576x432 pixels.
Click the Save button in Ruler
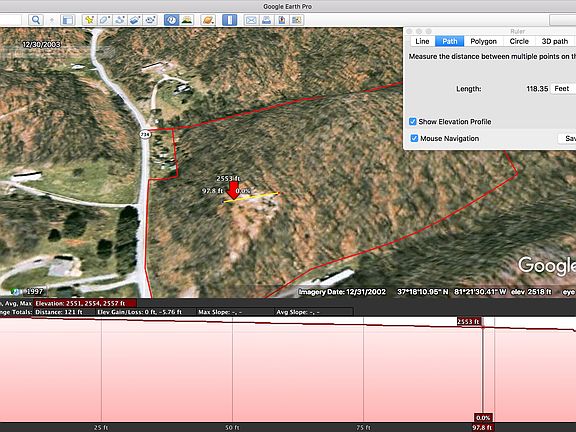coord(568,138)
